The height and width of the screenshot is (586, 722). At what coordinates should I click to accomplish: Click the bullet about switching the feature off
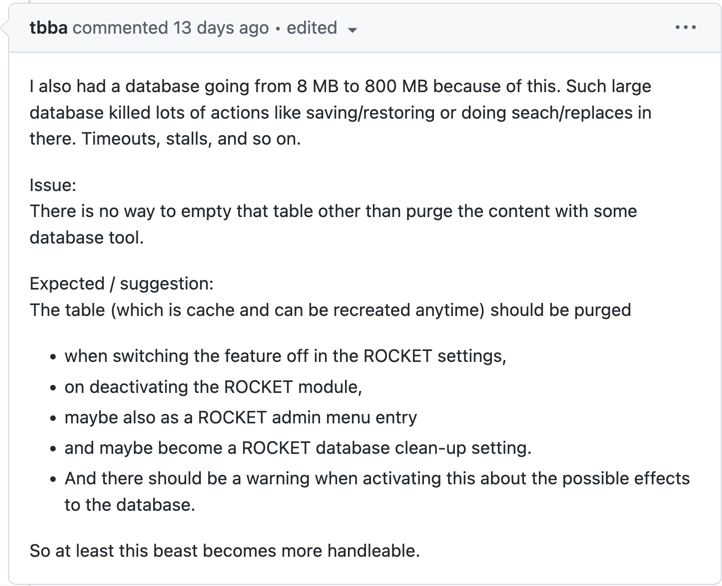[285, 356]
